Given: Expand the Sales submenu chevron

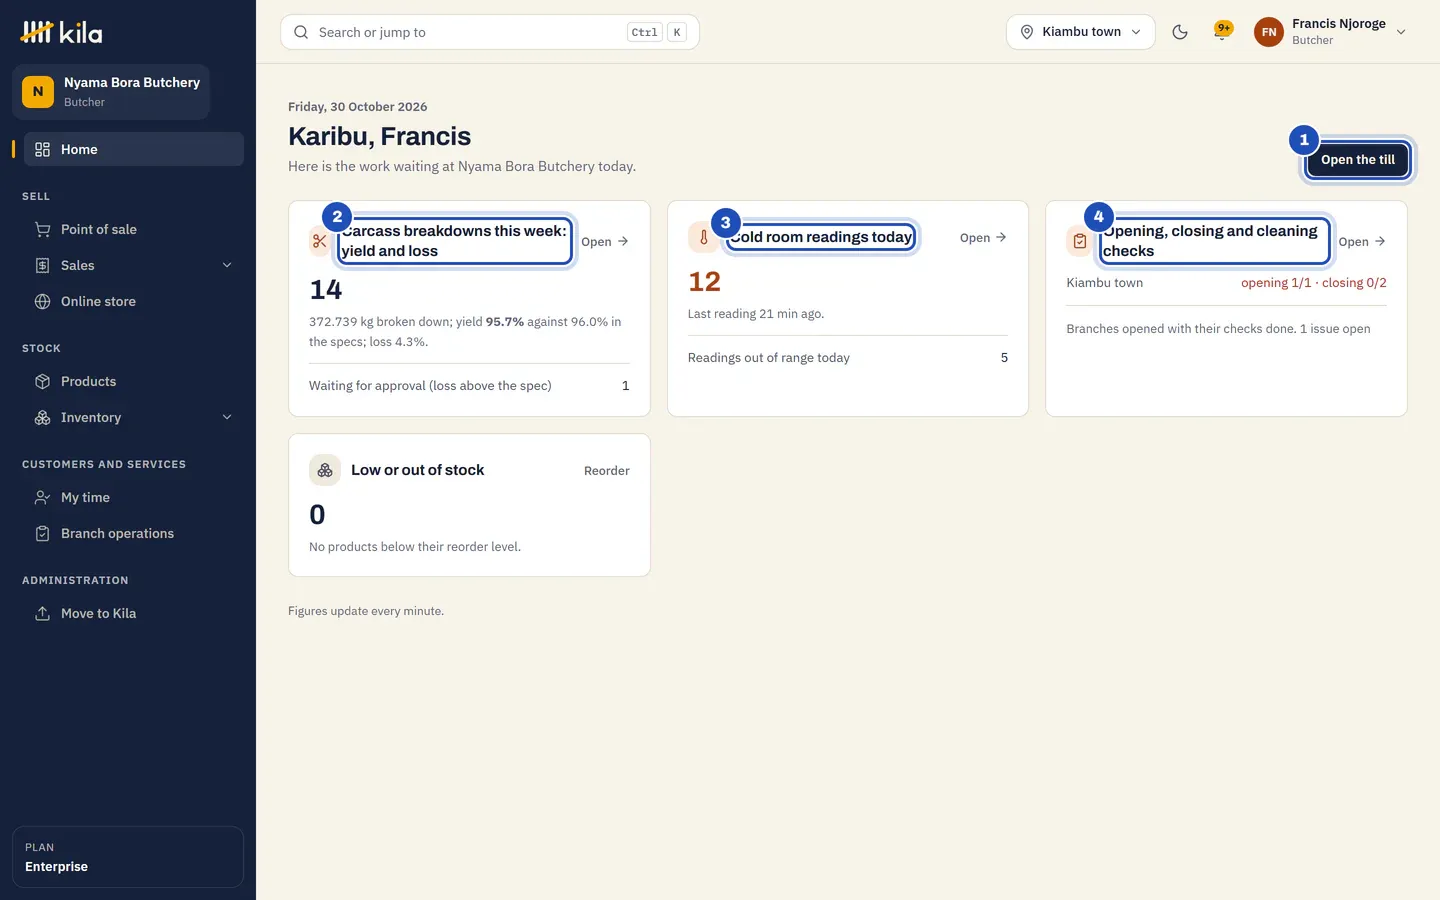Looking at the screenshot, I should 227,265.
